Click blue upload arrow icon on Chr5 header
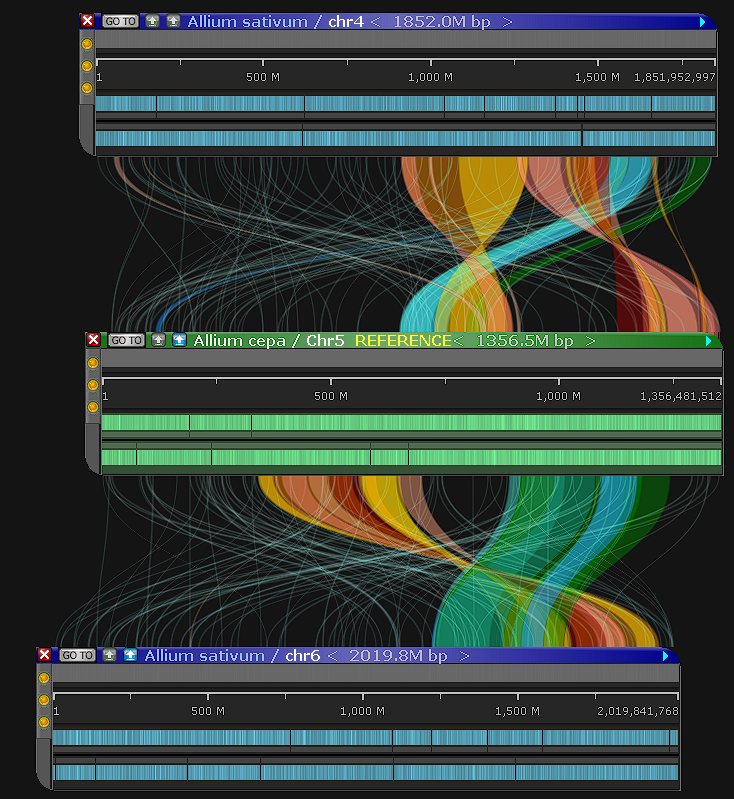Screen dimensions: 734x799 coord(179,340)
